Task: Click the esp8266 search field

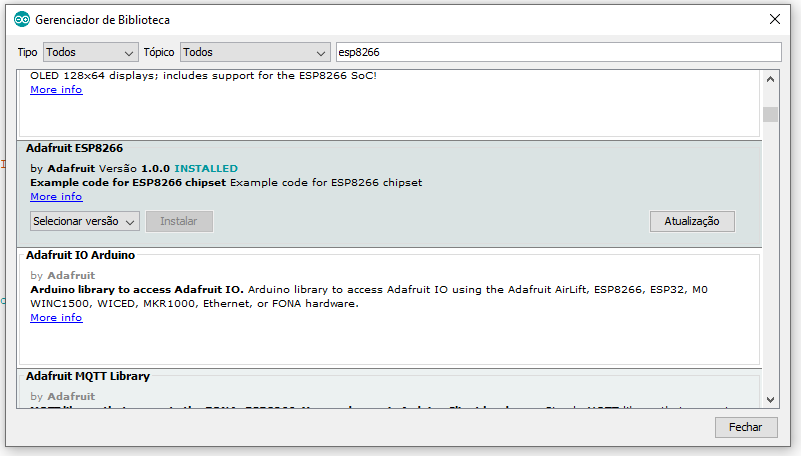Action: coord(558,52)
